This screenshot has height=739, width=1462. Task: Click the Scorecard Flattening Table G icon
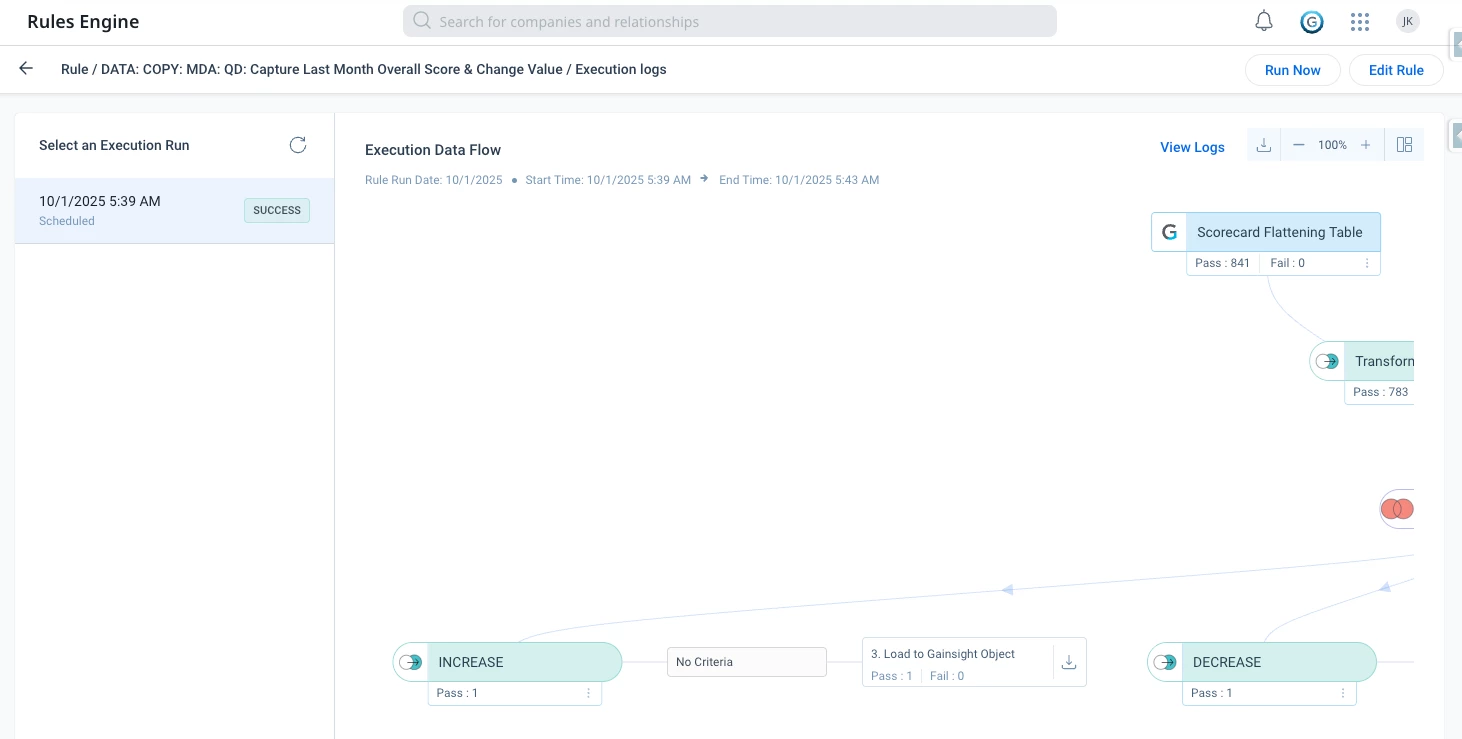click(x=1169, y=232)
